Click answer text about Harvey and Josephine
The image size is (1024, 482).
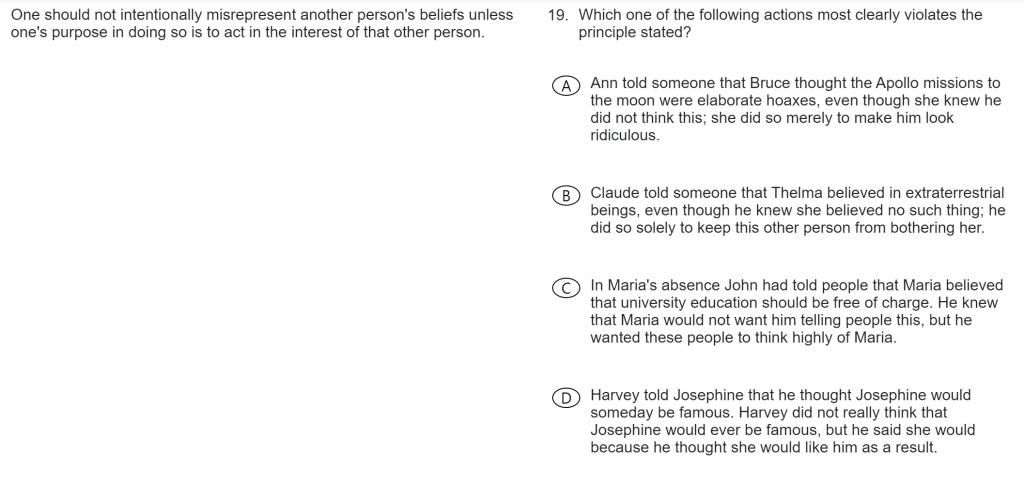pos(782,421)
